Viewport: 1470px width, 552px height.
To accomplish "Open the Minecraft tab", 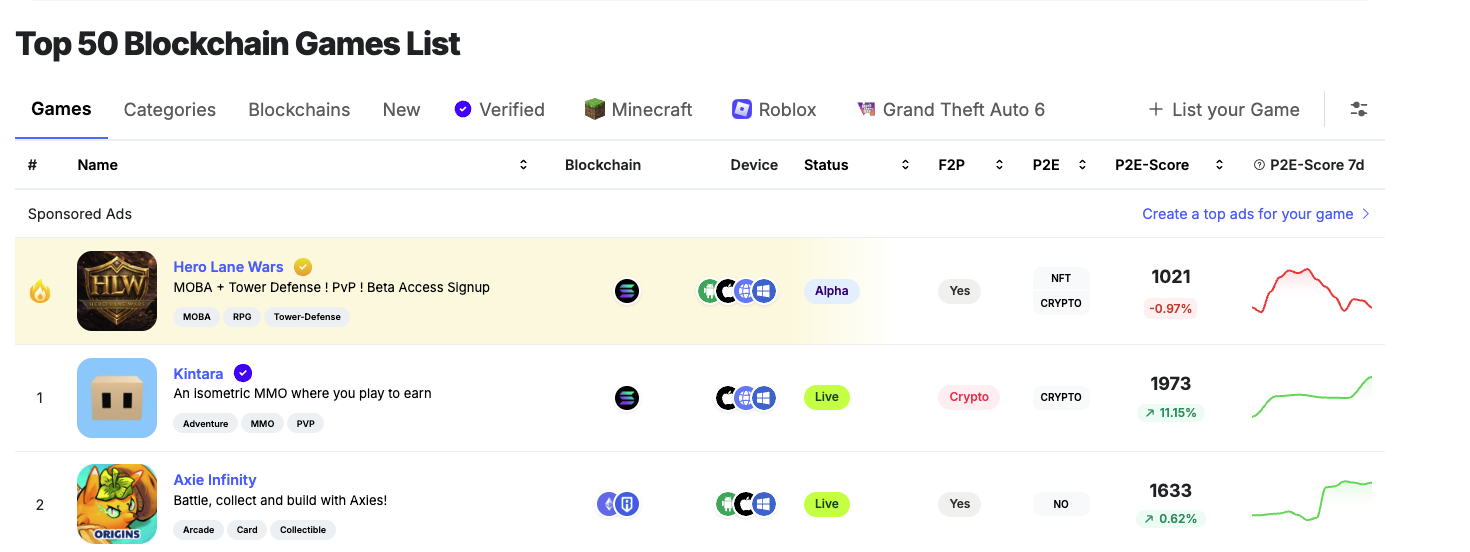I will click(x=638, y=110).
